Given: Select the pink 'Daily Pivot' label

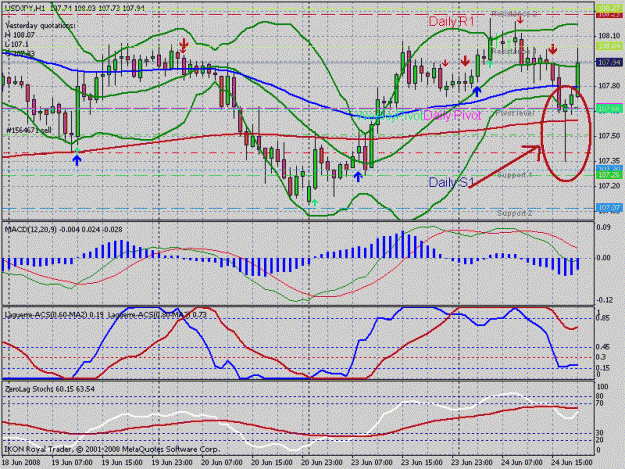Looking at the screenshot, I should pos(452,116).
